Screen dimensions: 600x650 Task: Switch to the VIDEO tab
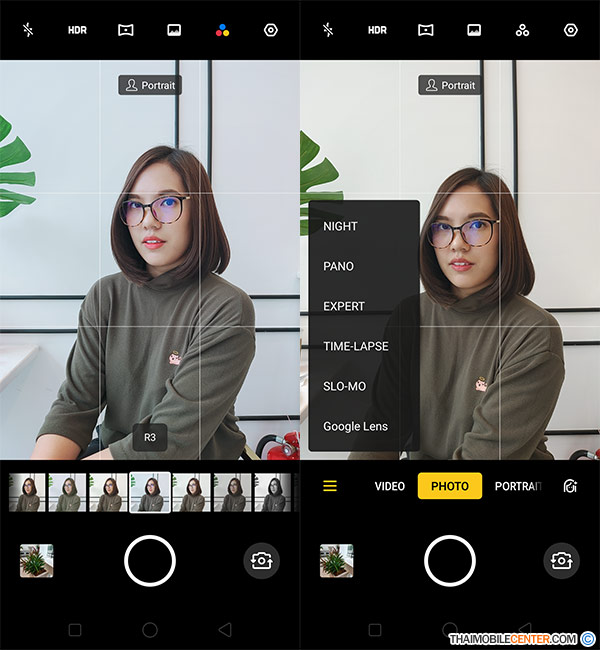[389, 486]
